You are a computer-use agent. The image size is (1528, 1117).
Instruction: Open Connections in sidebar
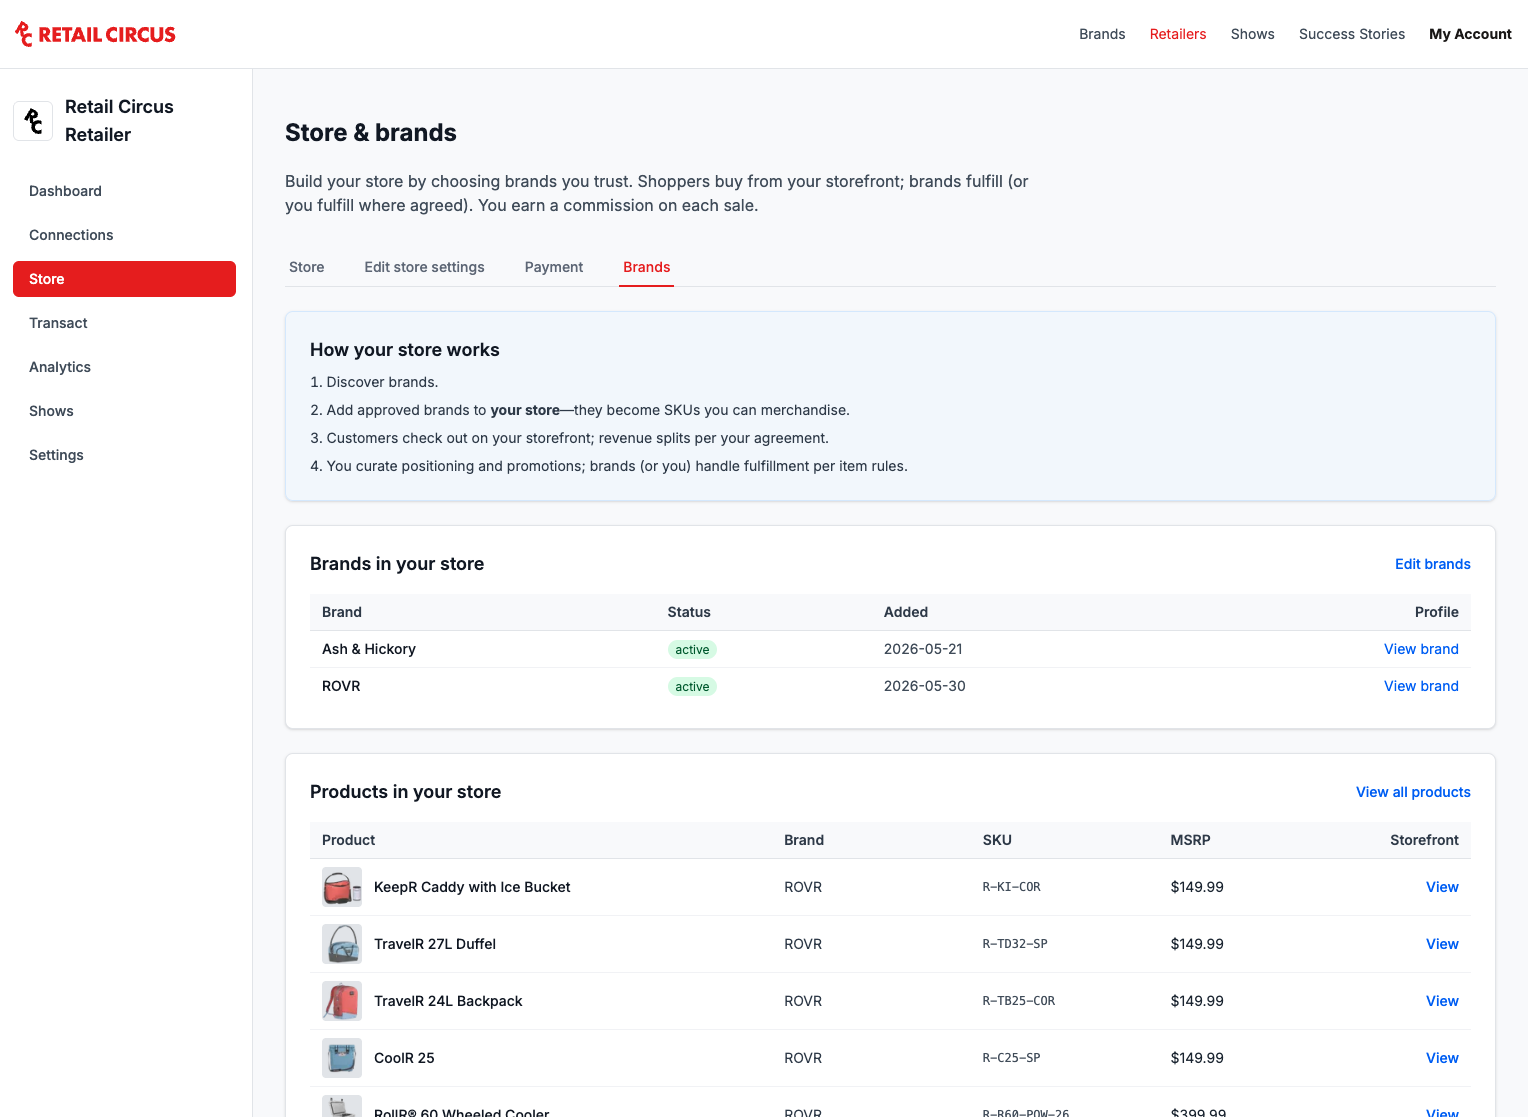pos(124,235)
